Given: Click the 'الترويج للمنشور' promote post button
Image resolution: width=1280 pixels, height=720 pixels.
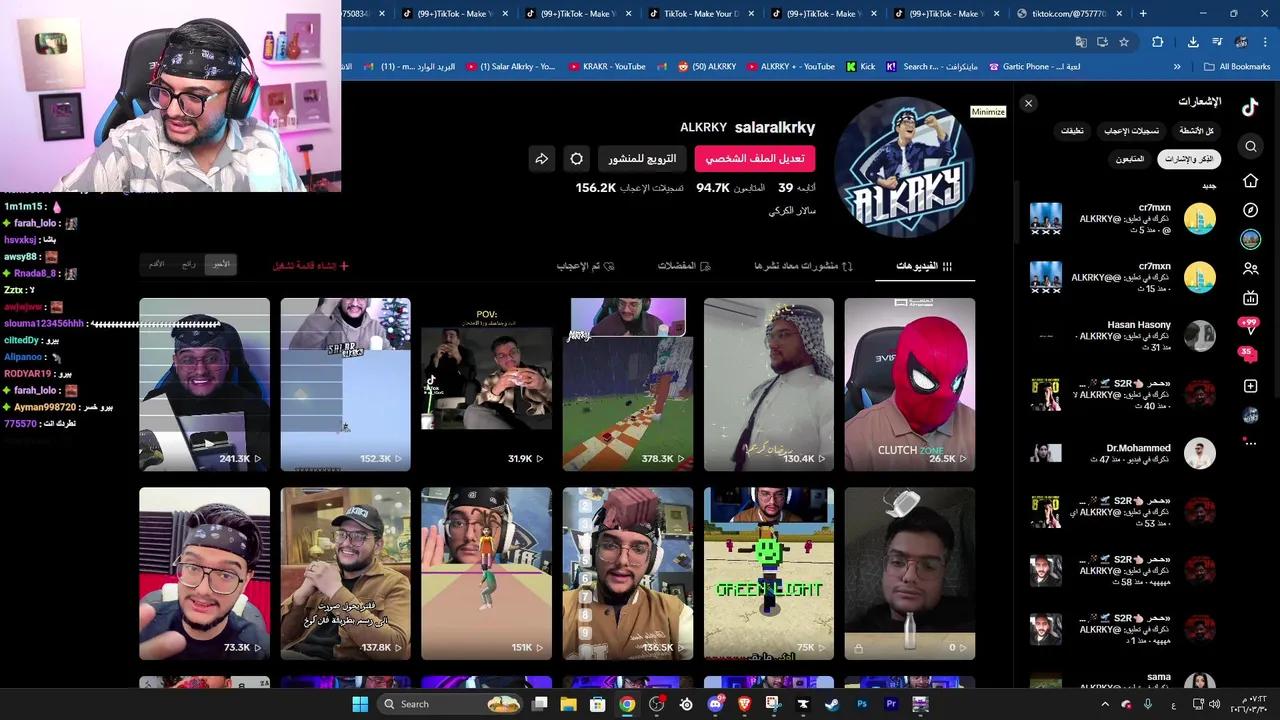Looking at the screenshot, I should tap(642, 158).
